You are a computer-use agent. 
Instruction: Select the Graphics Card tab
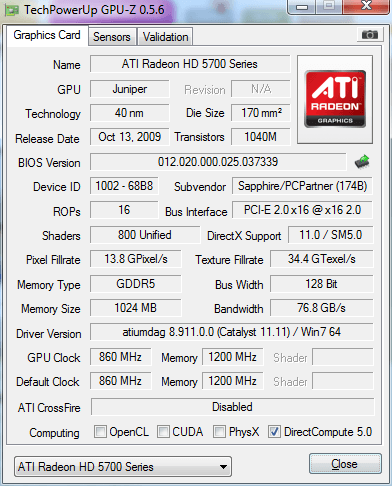[x=47, y=35]
